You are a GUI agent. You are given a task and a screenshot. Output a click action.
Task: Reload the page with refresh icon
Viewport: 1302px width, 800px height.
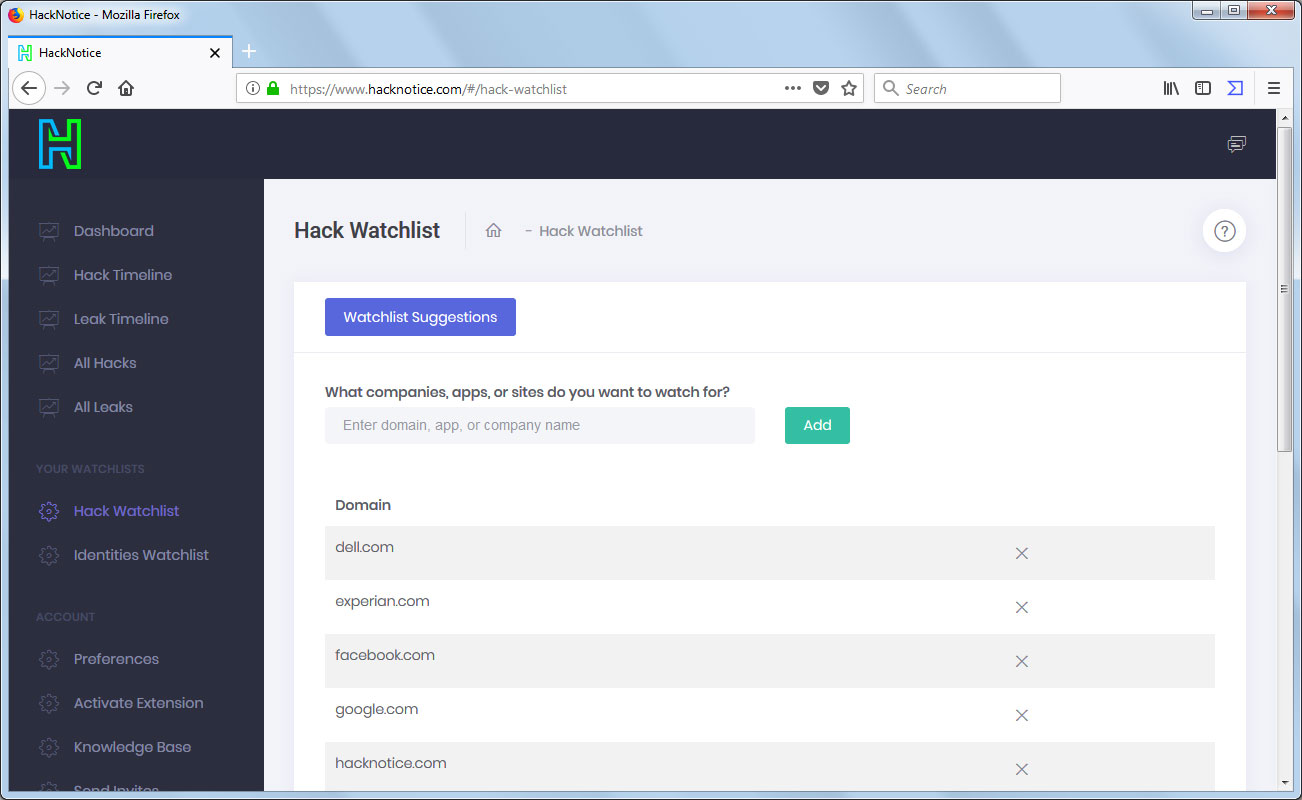click(x=94, y=88)
